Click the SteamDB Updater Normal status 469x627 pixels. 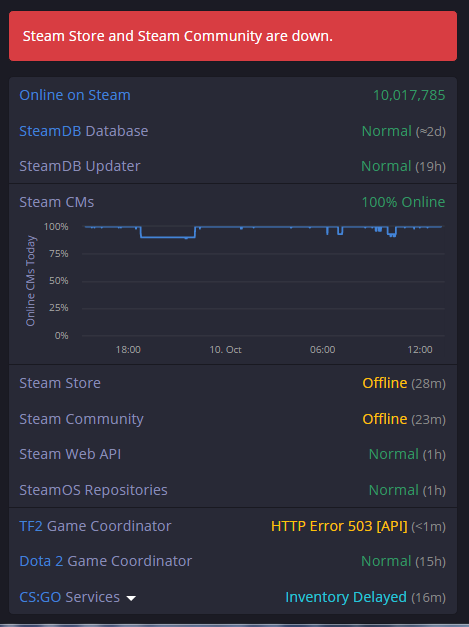point(386,166)
